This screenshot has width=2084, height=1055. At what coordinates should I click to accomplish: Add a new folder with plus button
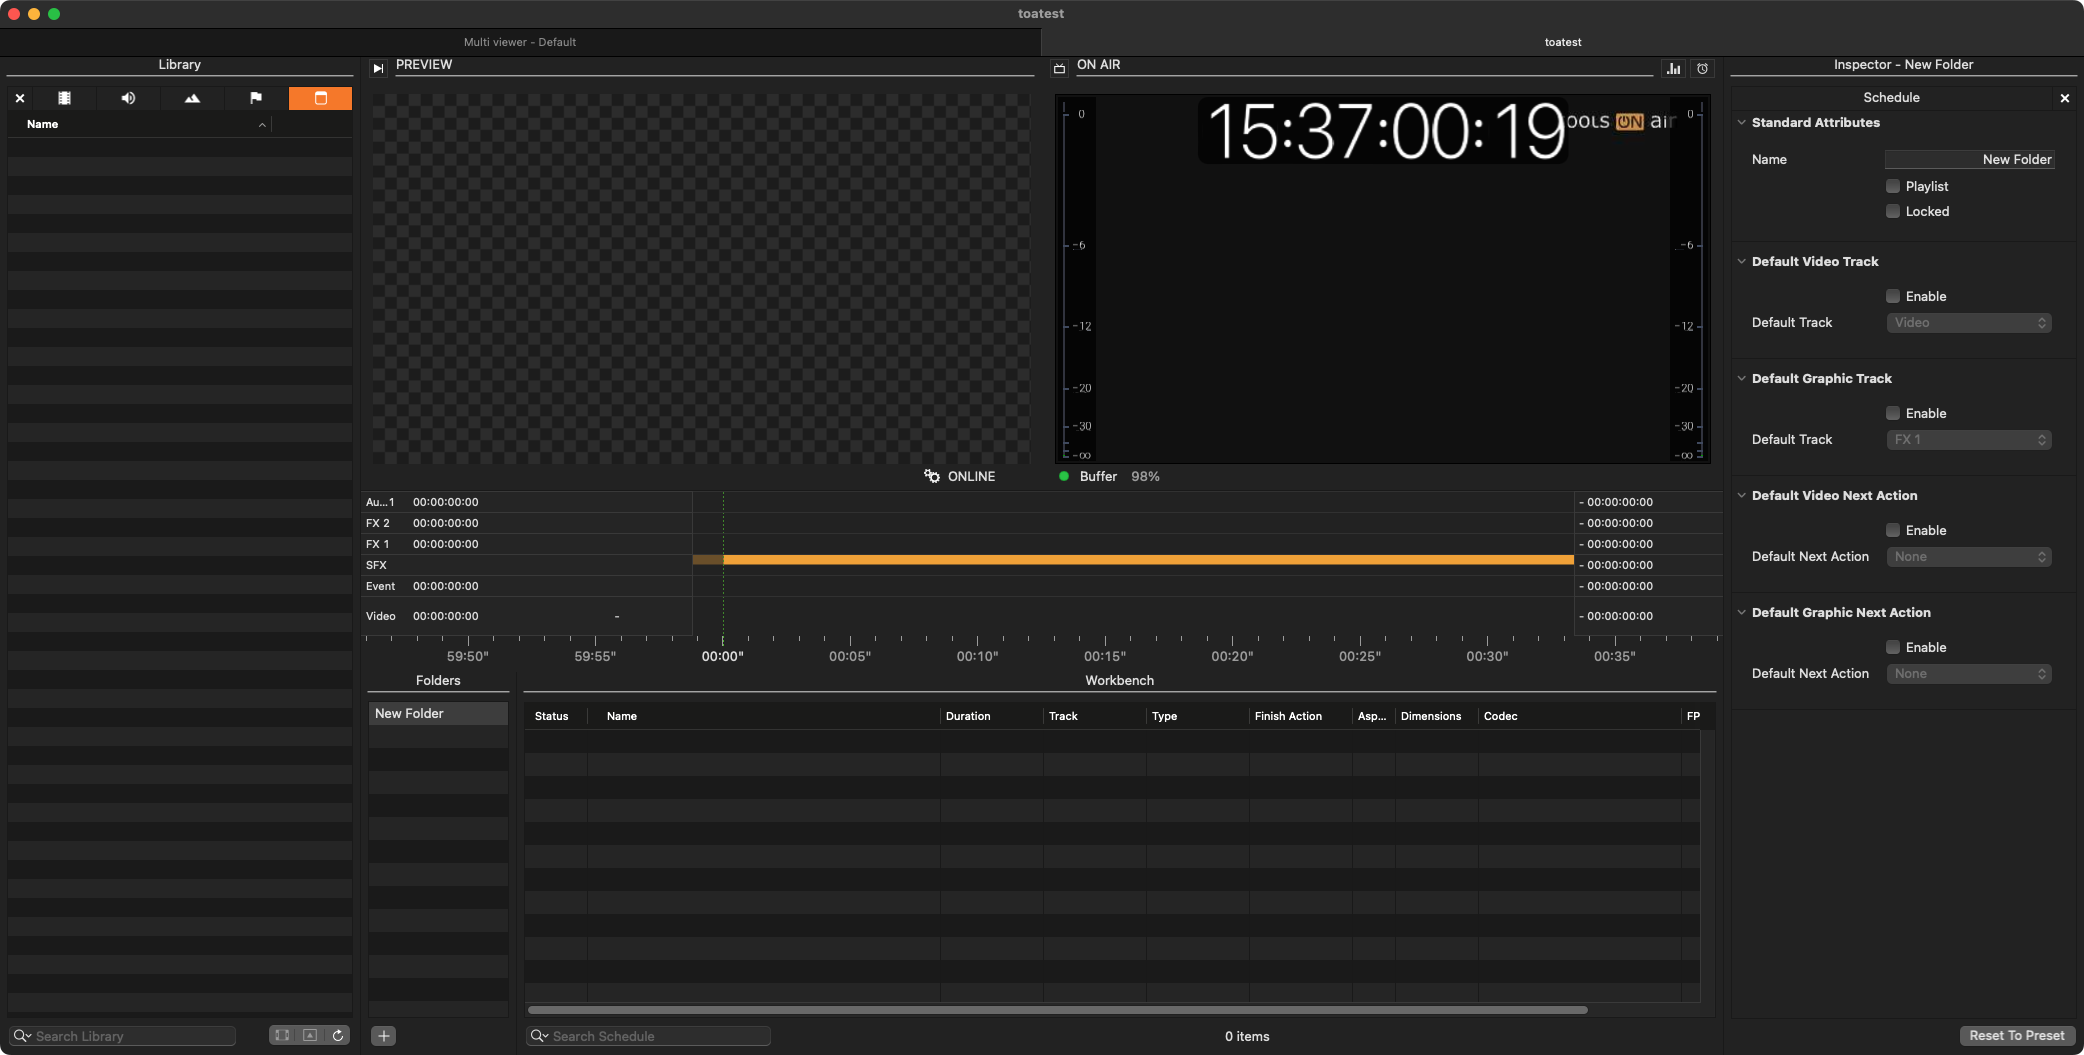pos(384,1036)
